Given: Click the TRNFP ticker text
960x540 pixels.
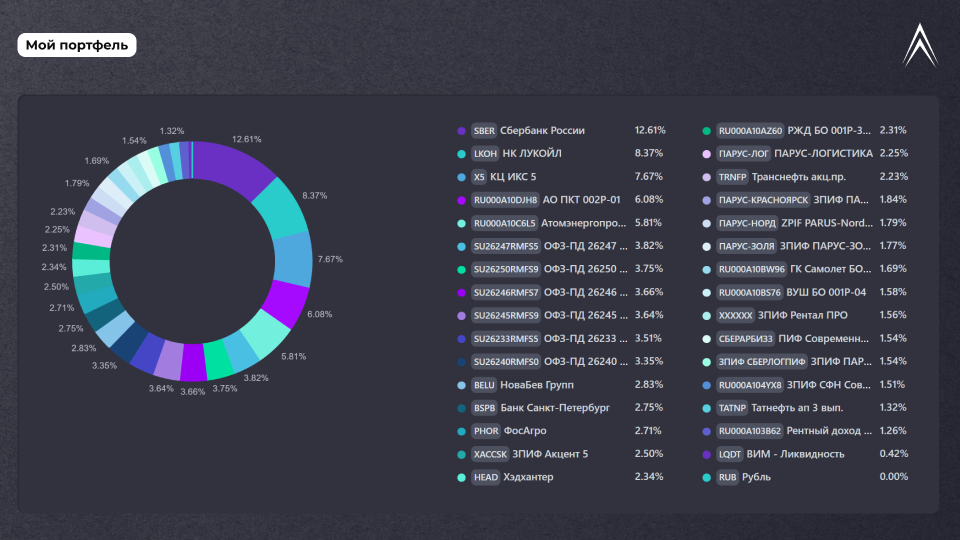Looking at the screenshot, I should [733, 177].
